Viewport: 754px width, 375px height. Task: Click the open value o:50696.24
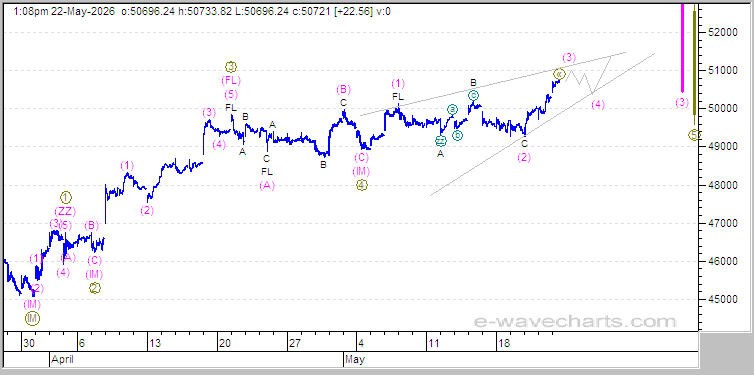click(147, 12)
